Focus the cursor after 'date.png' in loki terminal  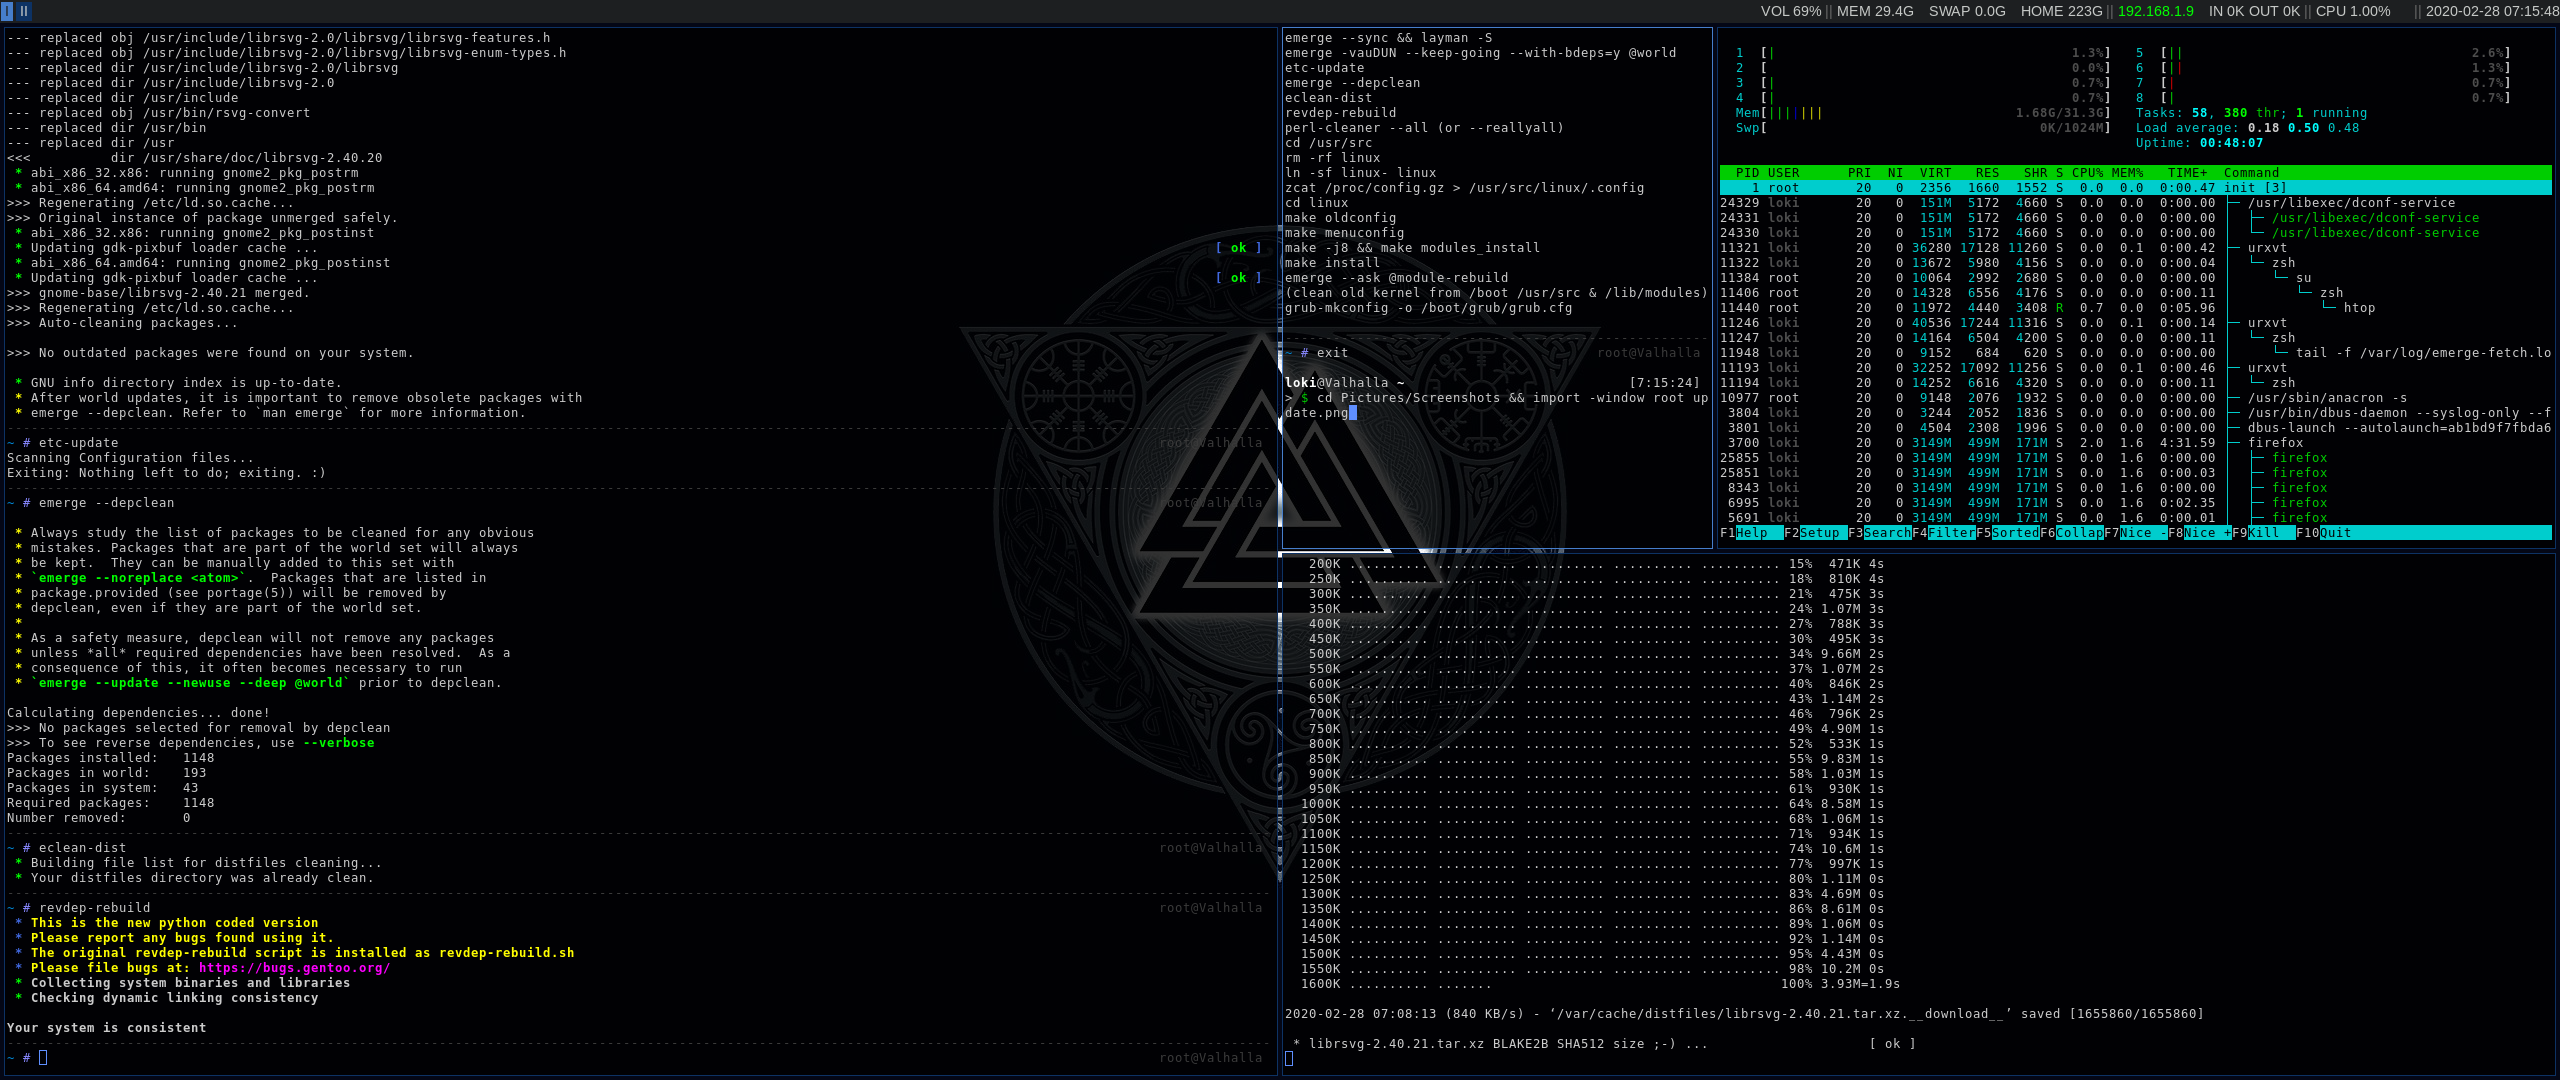tap(1353, 413)
